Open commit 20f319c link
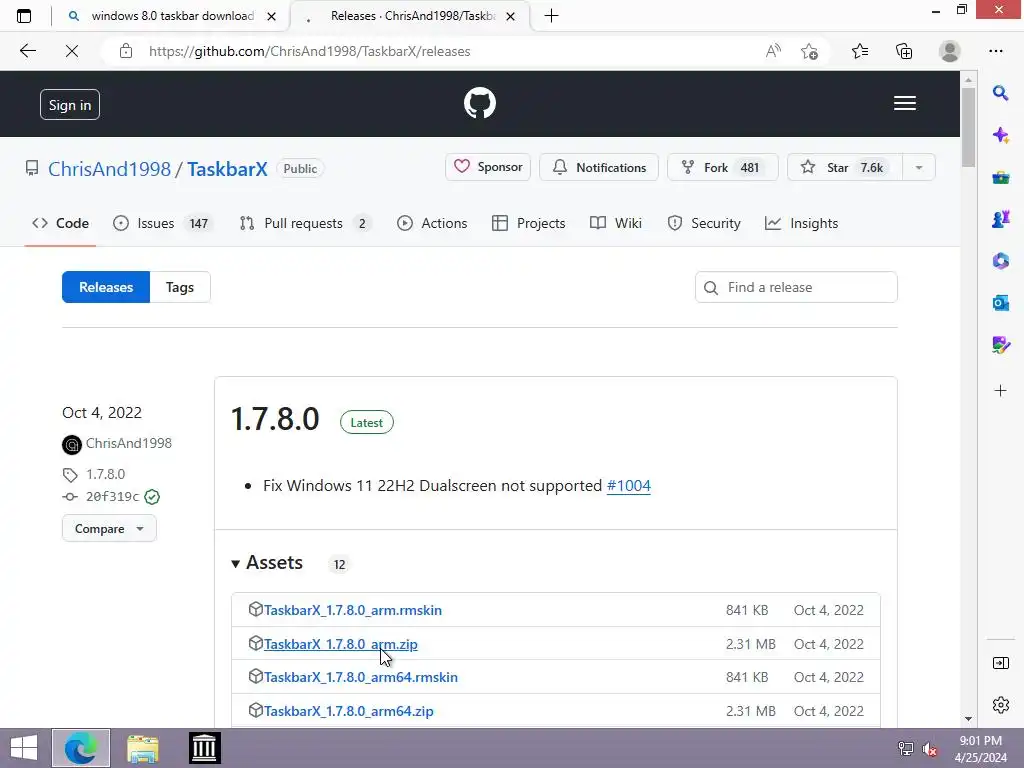 112,497
